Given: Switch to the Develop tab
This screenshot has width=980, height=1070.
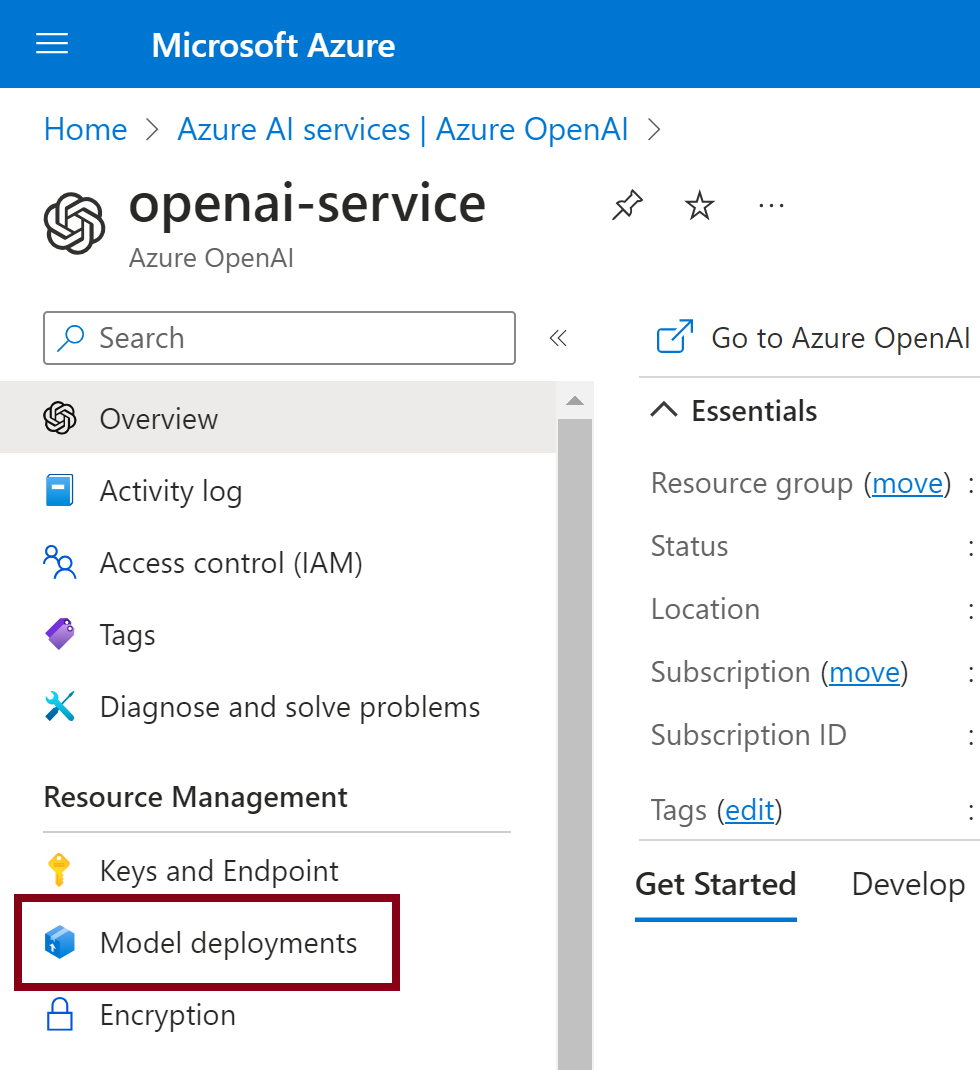Looking at the screenshot, I should click(907, 885).
